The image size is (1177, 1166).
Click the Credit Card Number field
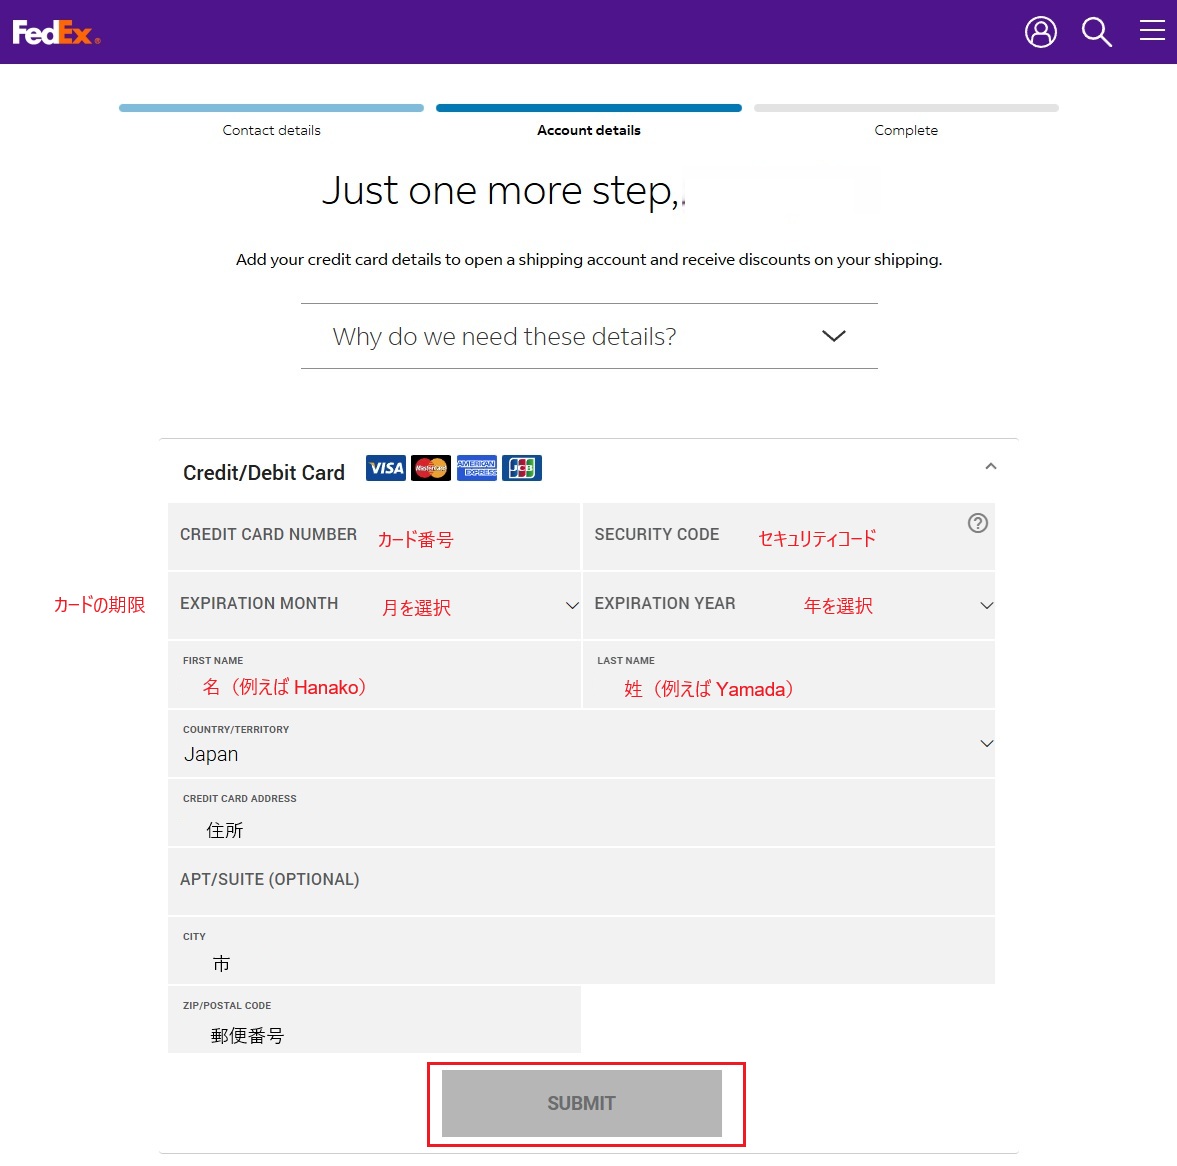tap(374, 536)
